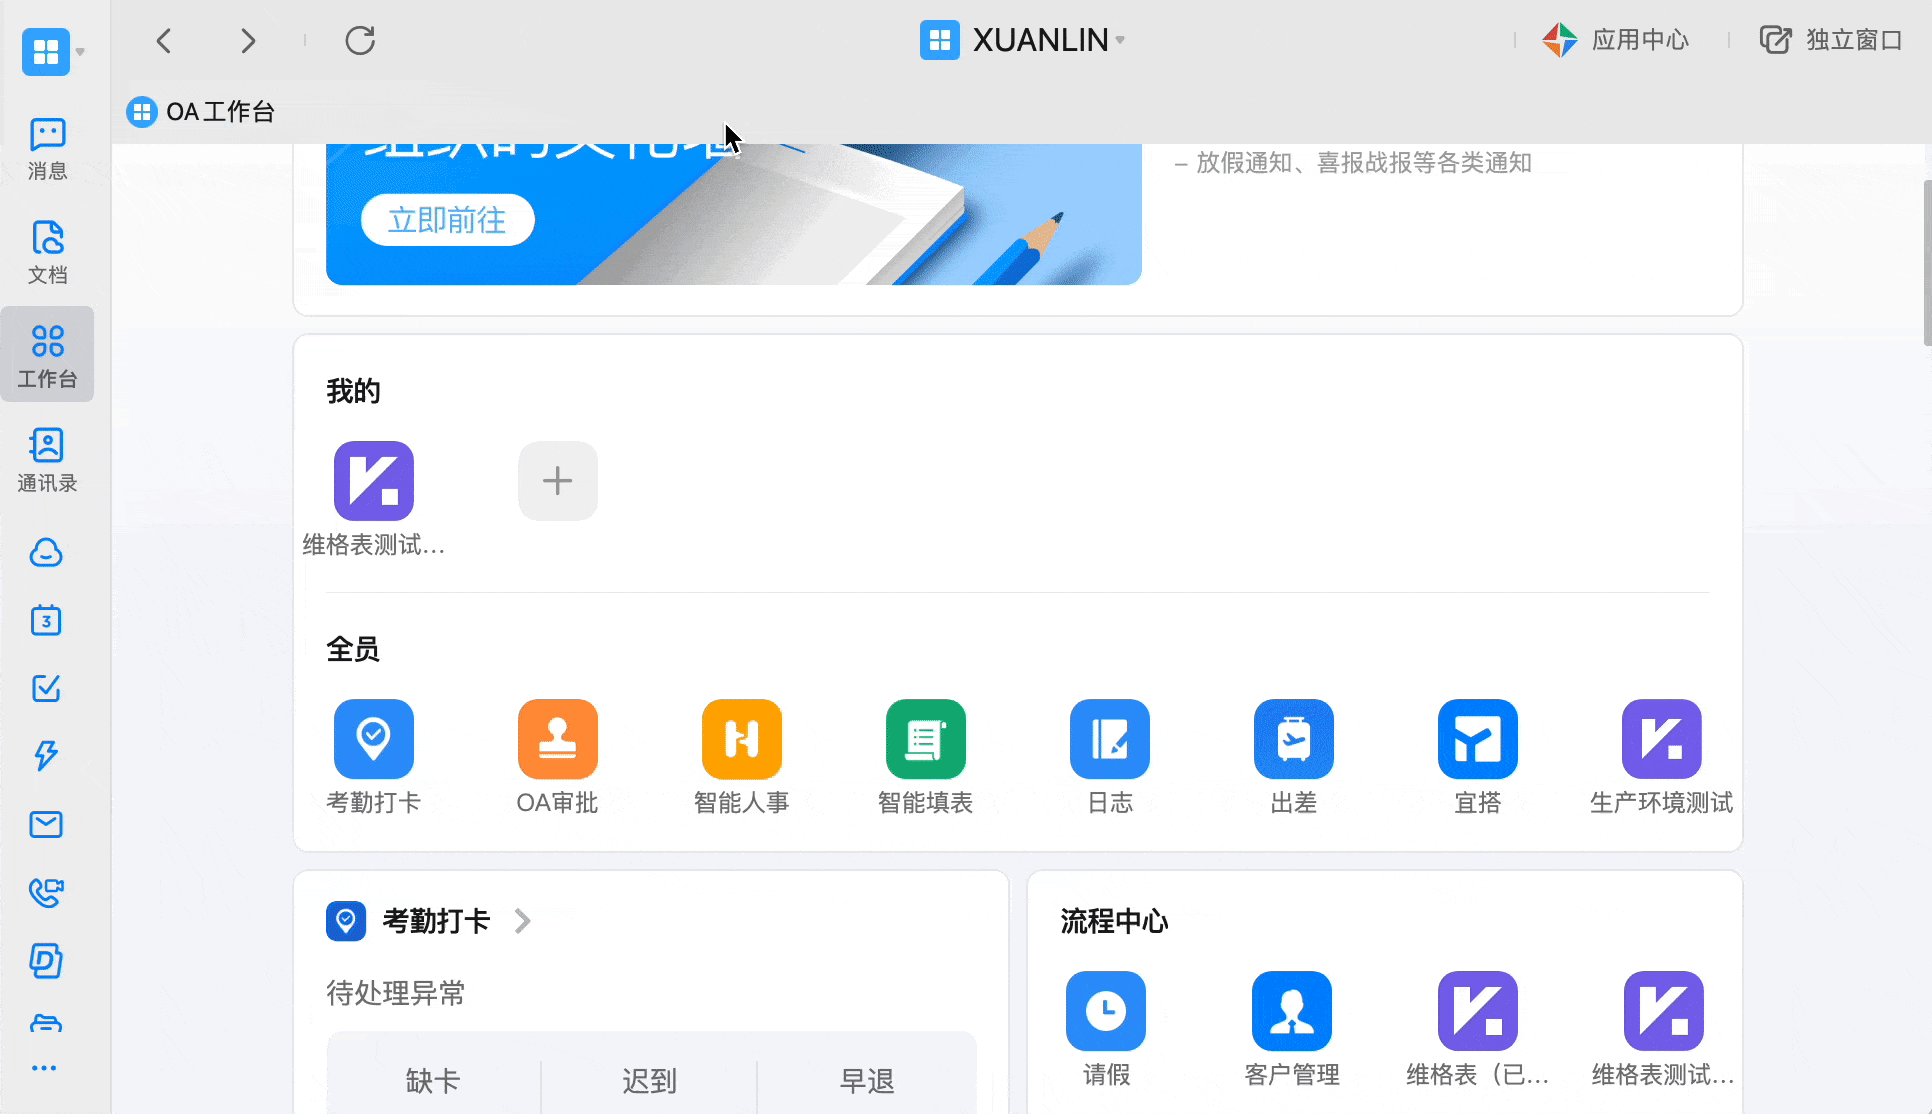
Task: Open the 维格表测试… app in 流程中心
Action: pos(1663,1011)
